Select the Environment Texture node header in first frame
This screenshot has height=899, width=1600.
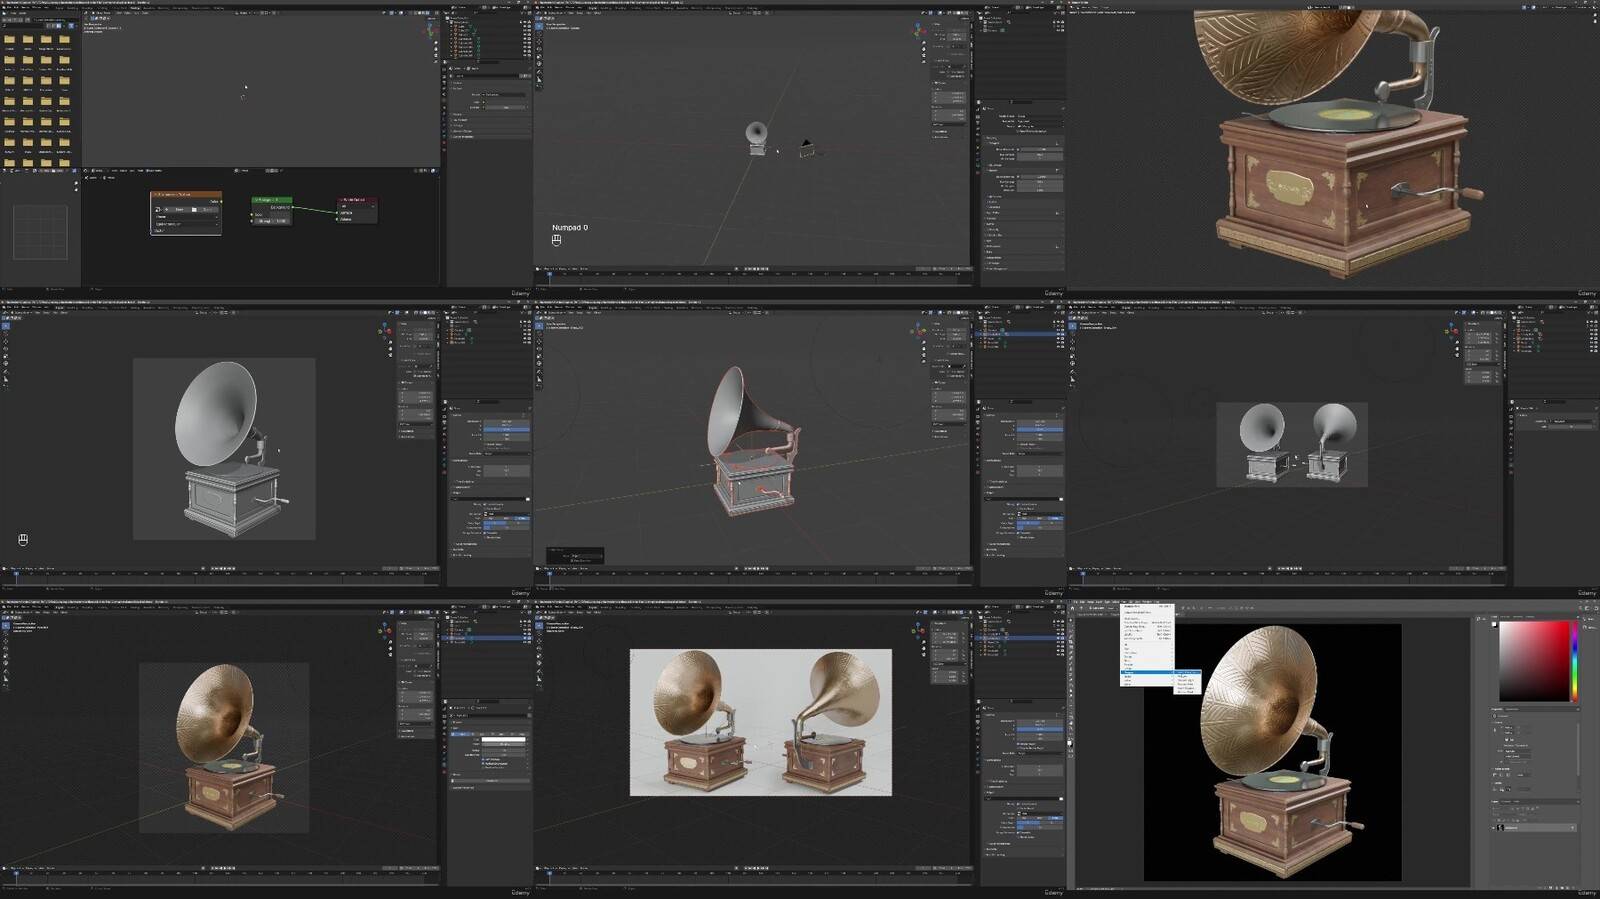click(x=186, y=194)
